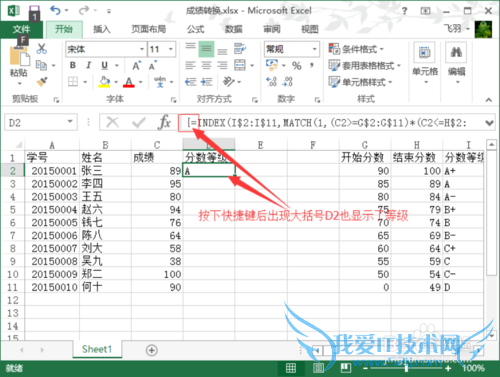The height and width of the screenshot is (377, 500).
Task: Toggle Italic formatting
Action: [88, 65]
